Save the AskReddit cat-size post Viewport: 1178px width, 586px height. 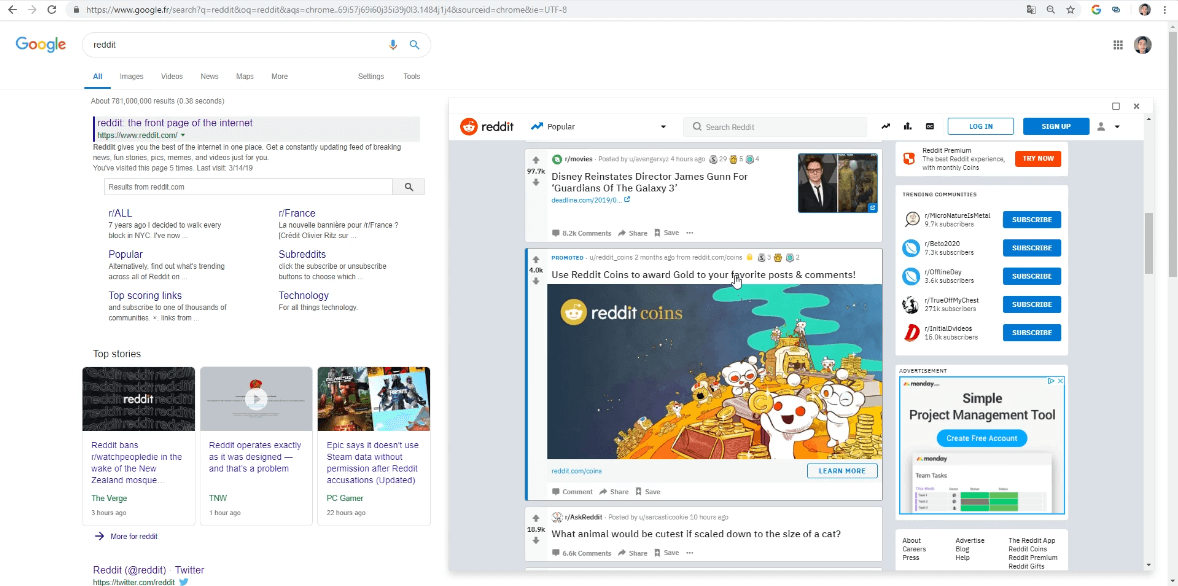pyautogui.click(x=666, y=553)
